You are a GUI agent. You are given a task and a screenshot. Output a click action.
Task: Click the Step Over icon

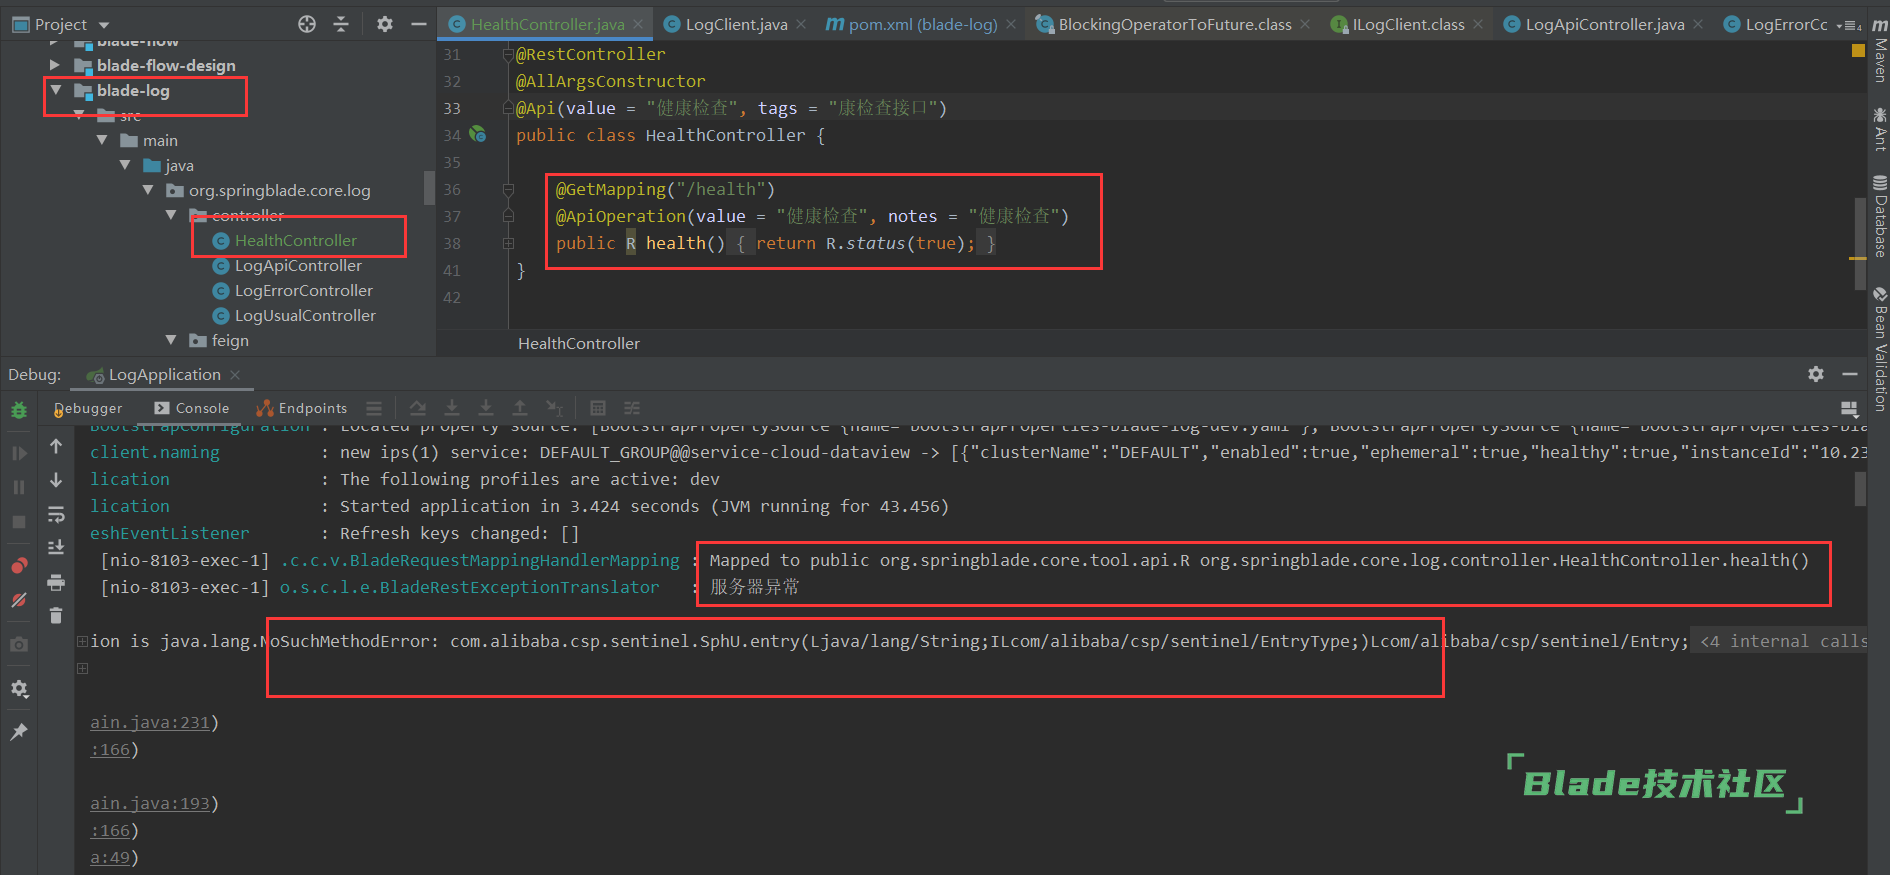point(418,408)
